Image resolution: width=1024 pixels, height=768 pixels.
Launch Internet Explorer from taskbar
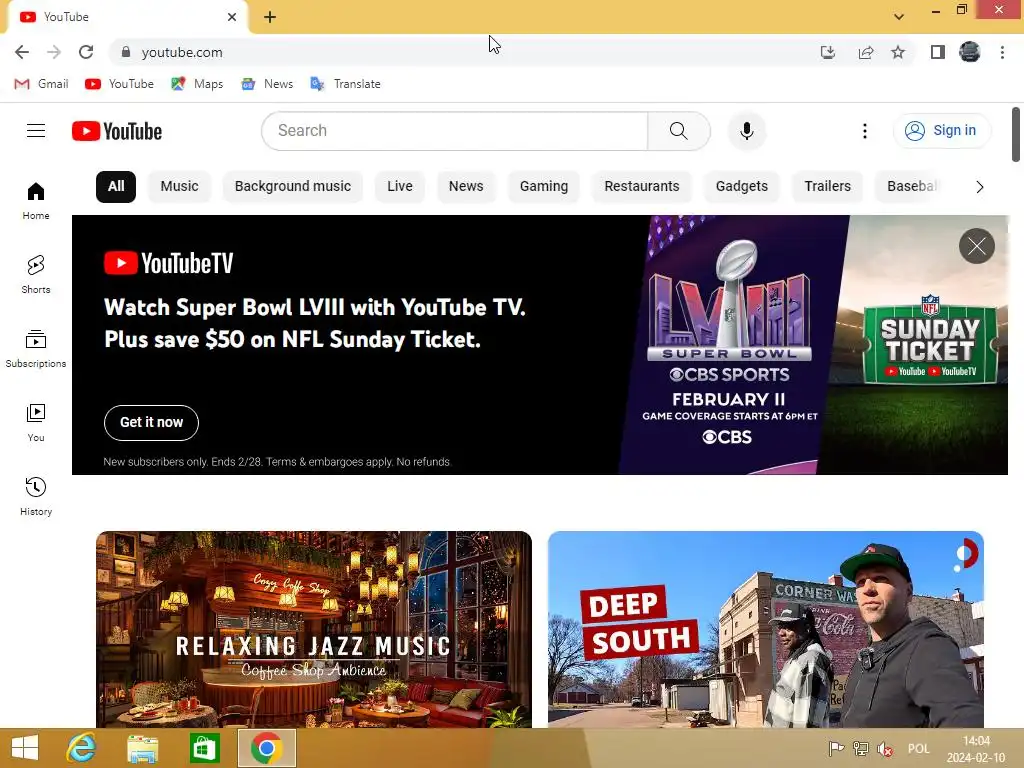(x=82, y=748)
